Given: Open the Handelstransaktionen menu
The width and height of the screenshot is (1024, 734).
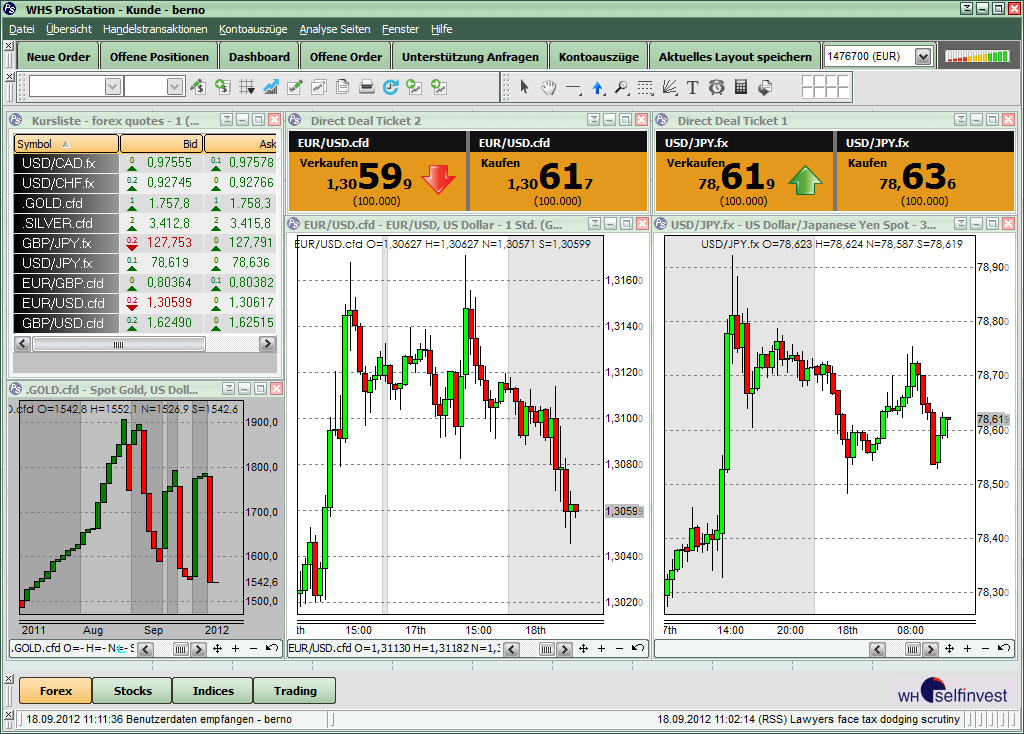Looking at the screenshot, I should pos(155,29).
